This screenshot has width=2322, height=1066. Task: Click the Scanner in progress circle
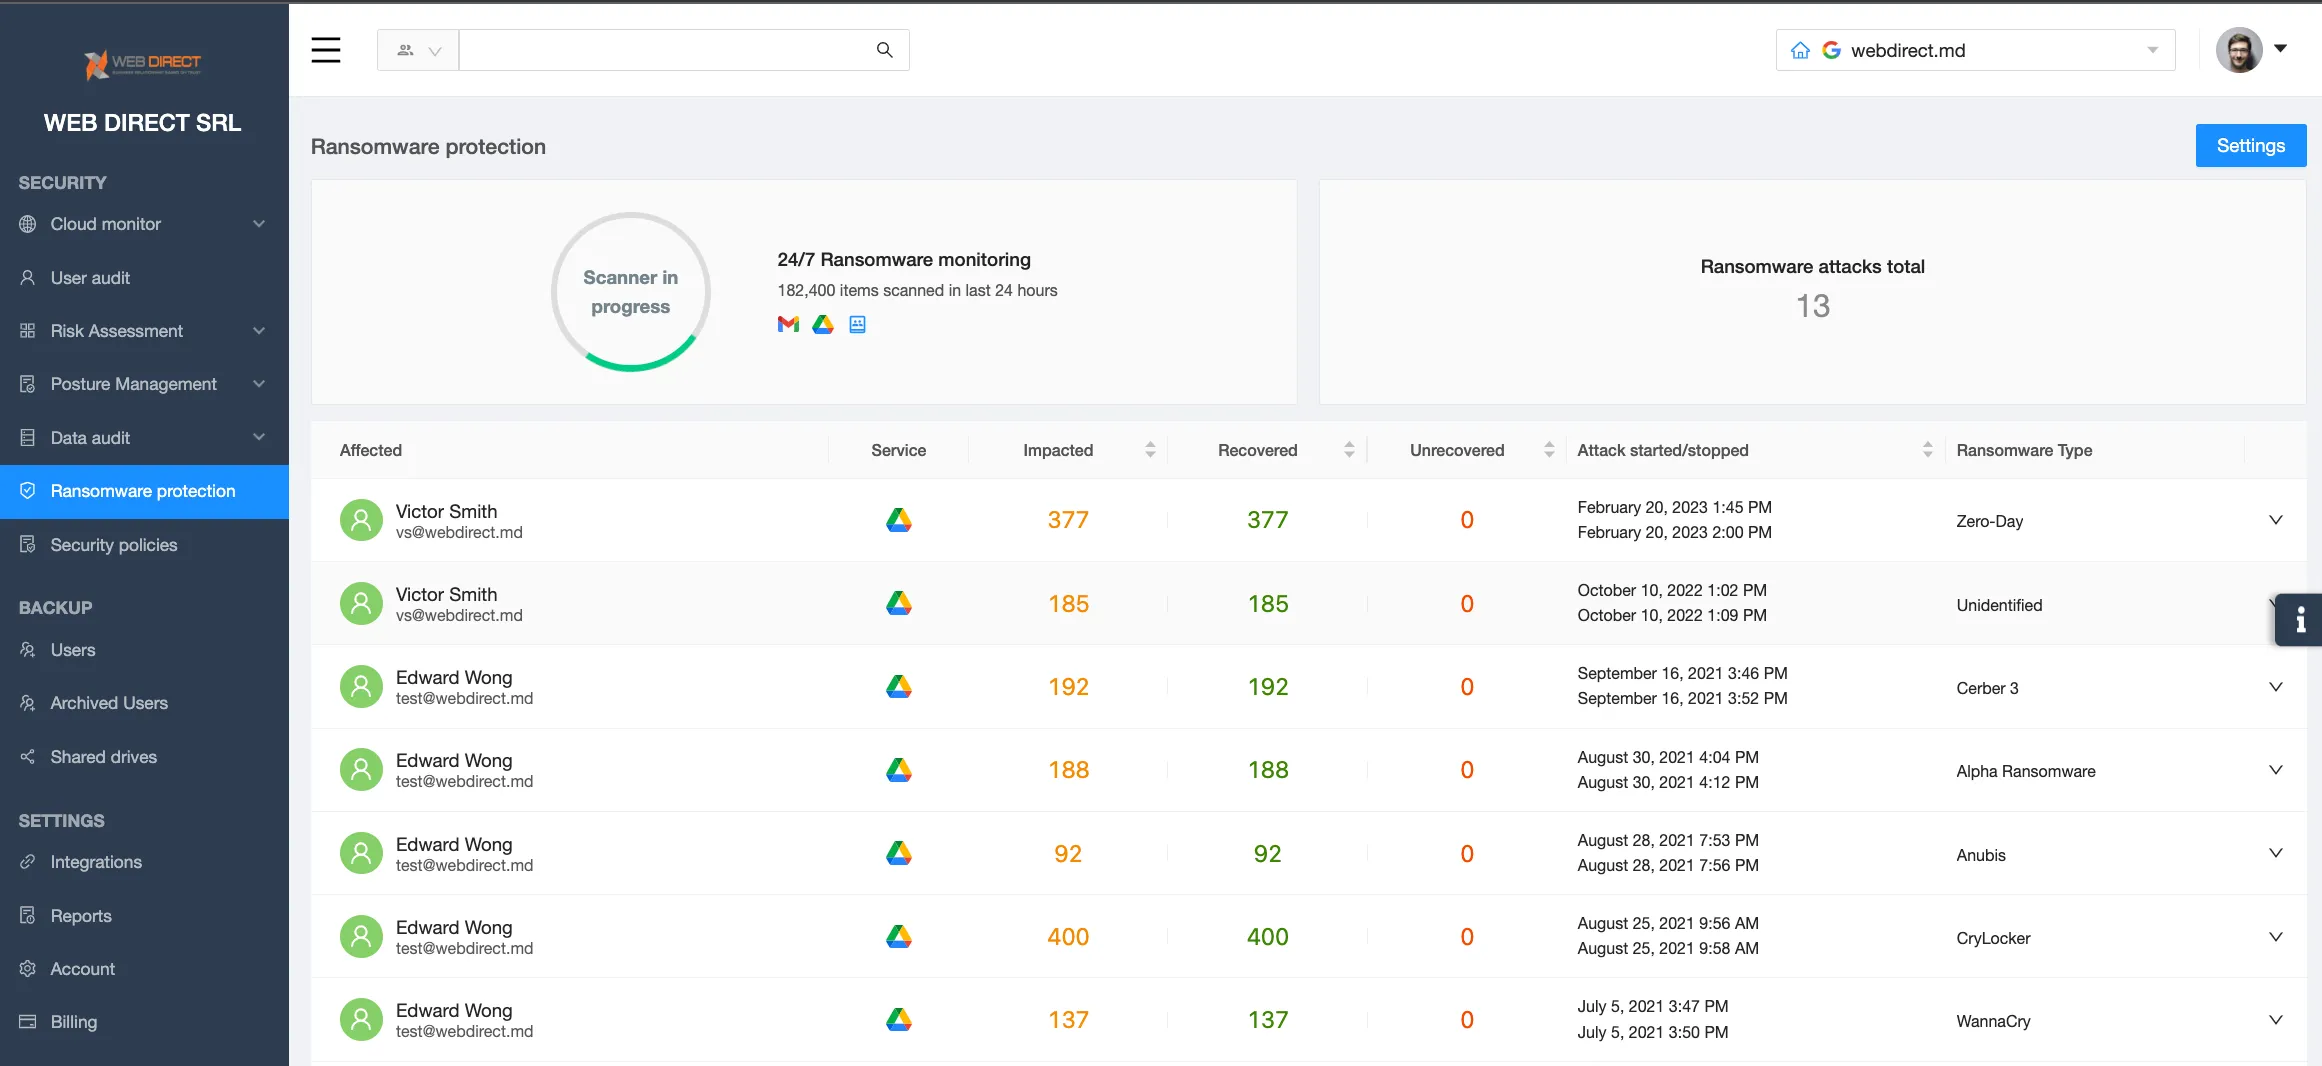630,292
